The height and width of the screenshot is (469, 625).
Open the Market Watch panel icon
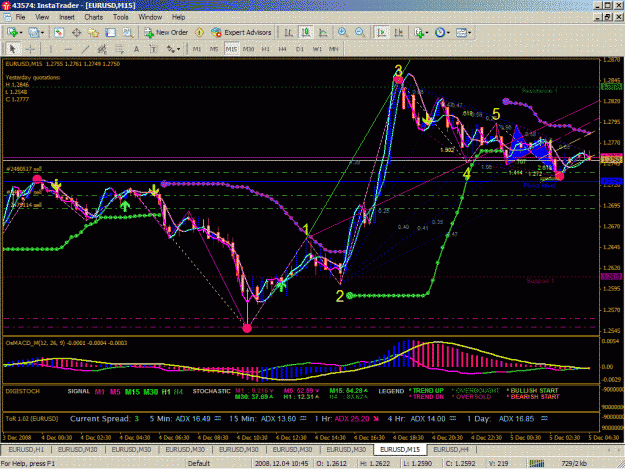point(59,33)
